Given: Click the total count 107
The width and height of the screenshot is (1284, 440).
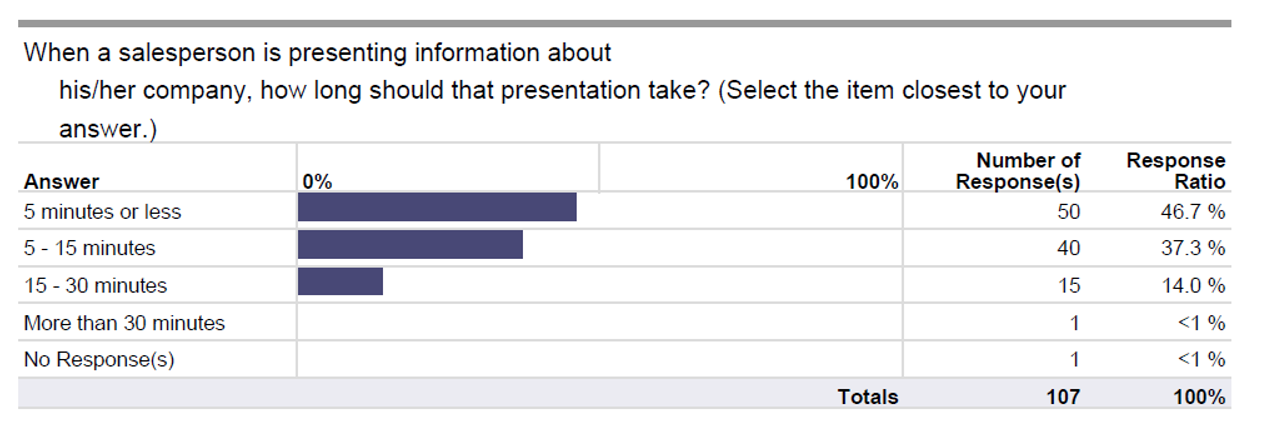Looking at the screenshot, I should pos(1063,397).
